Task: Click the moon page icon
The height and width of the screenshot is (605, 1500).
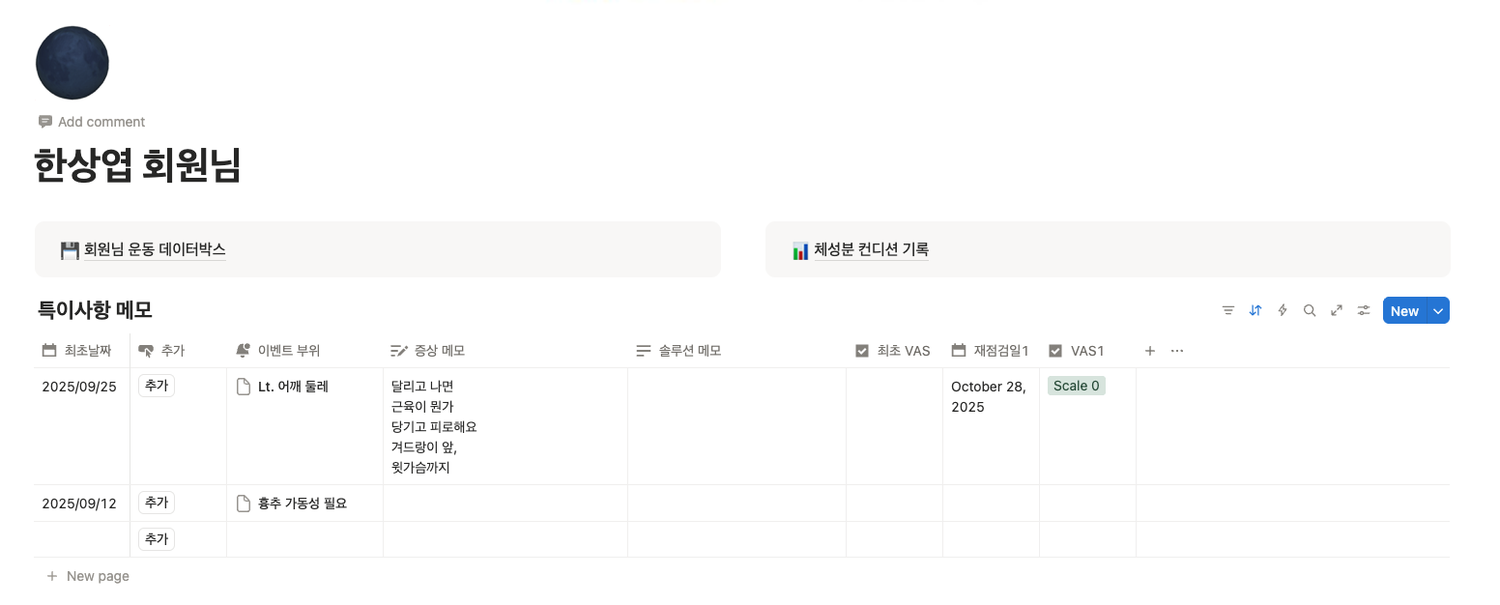Action: pyautogui.click(x=72, y=63)
